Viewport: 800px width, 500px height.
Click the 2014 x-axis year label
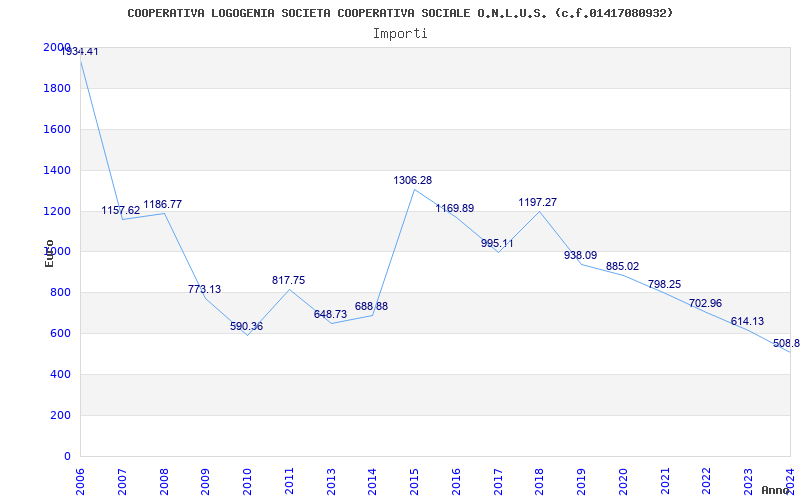373,481
